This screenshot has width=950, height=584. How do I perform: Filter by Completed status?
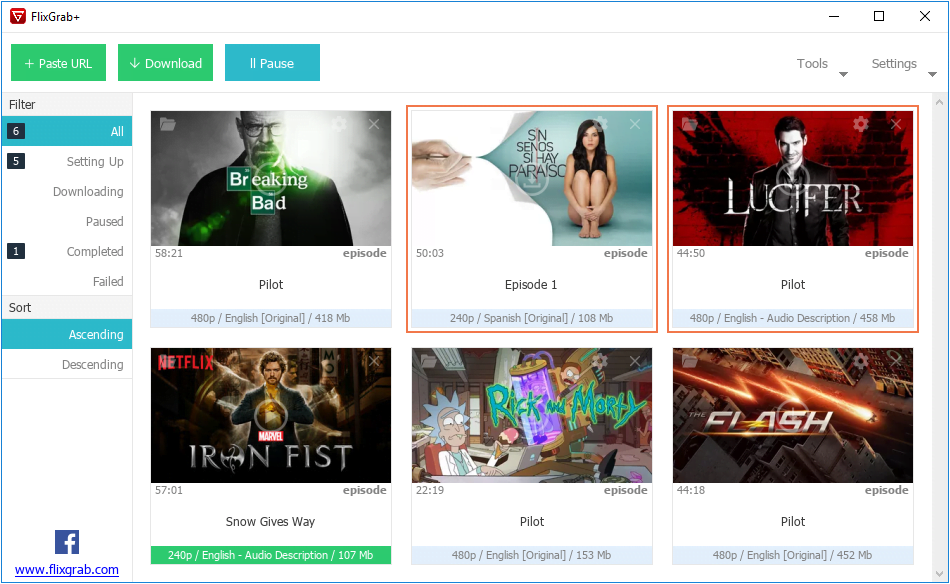67,251
